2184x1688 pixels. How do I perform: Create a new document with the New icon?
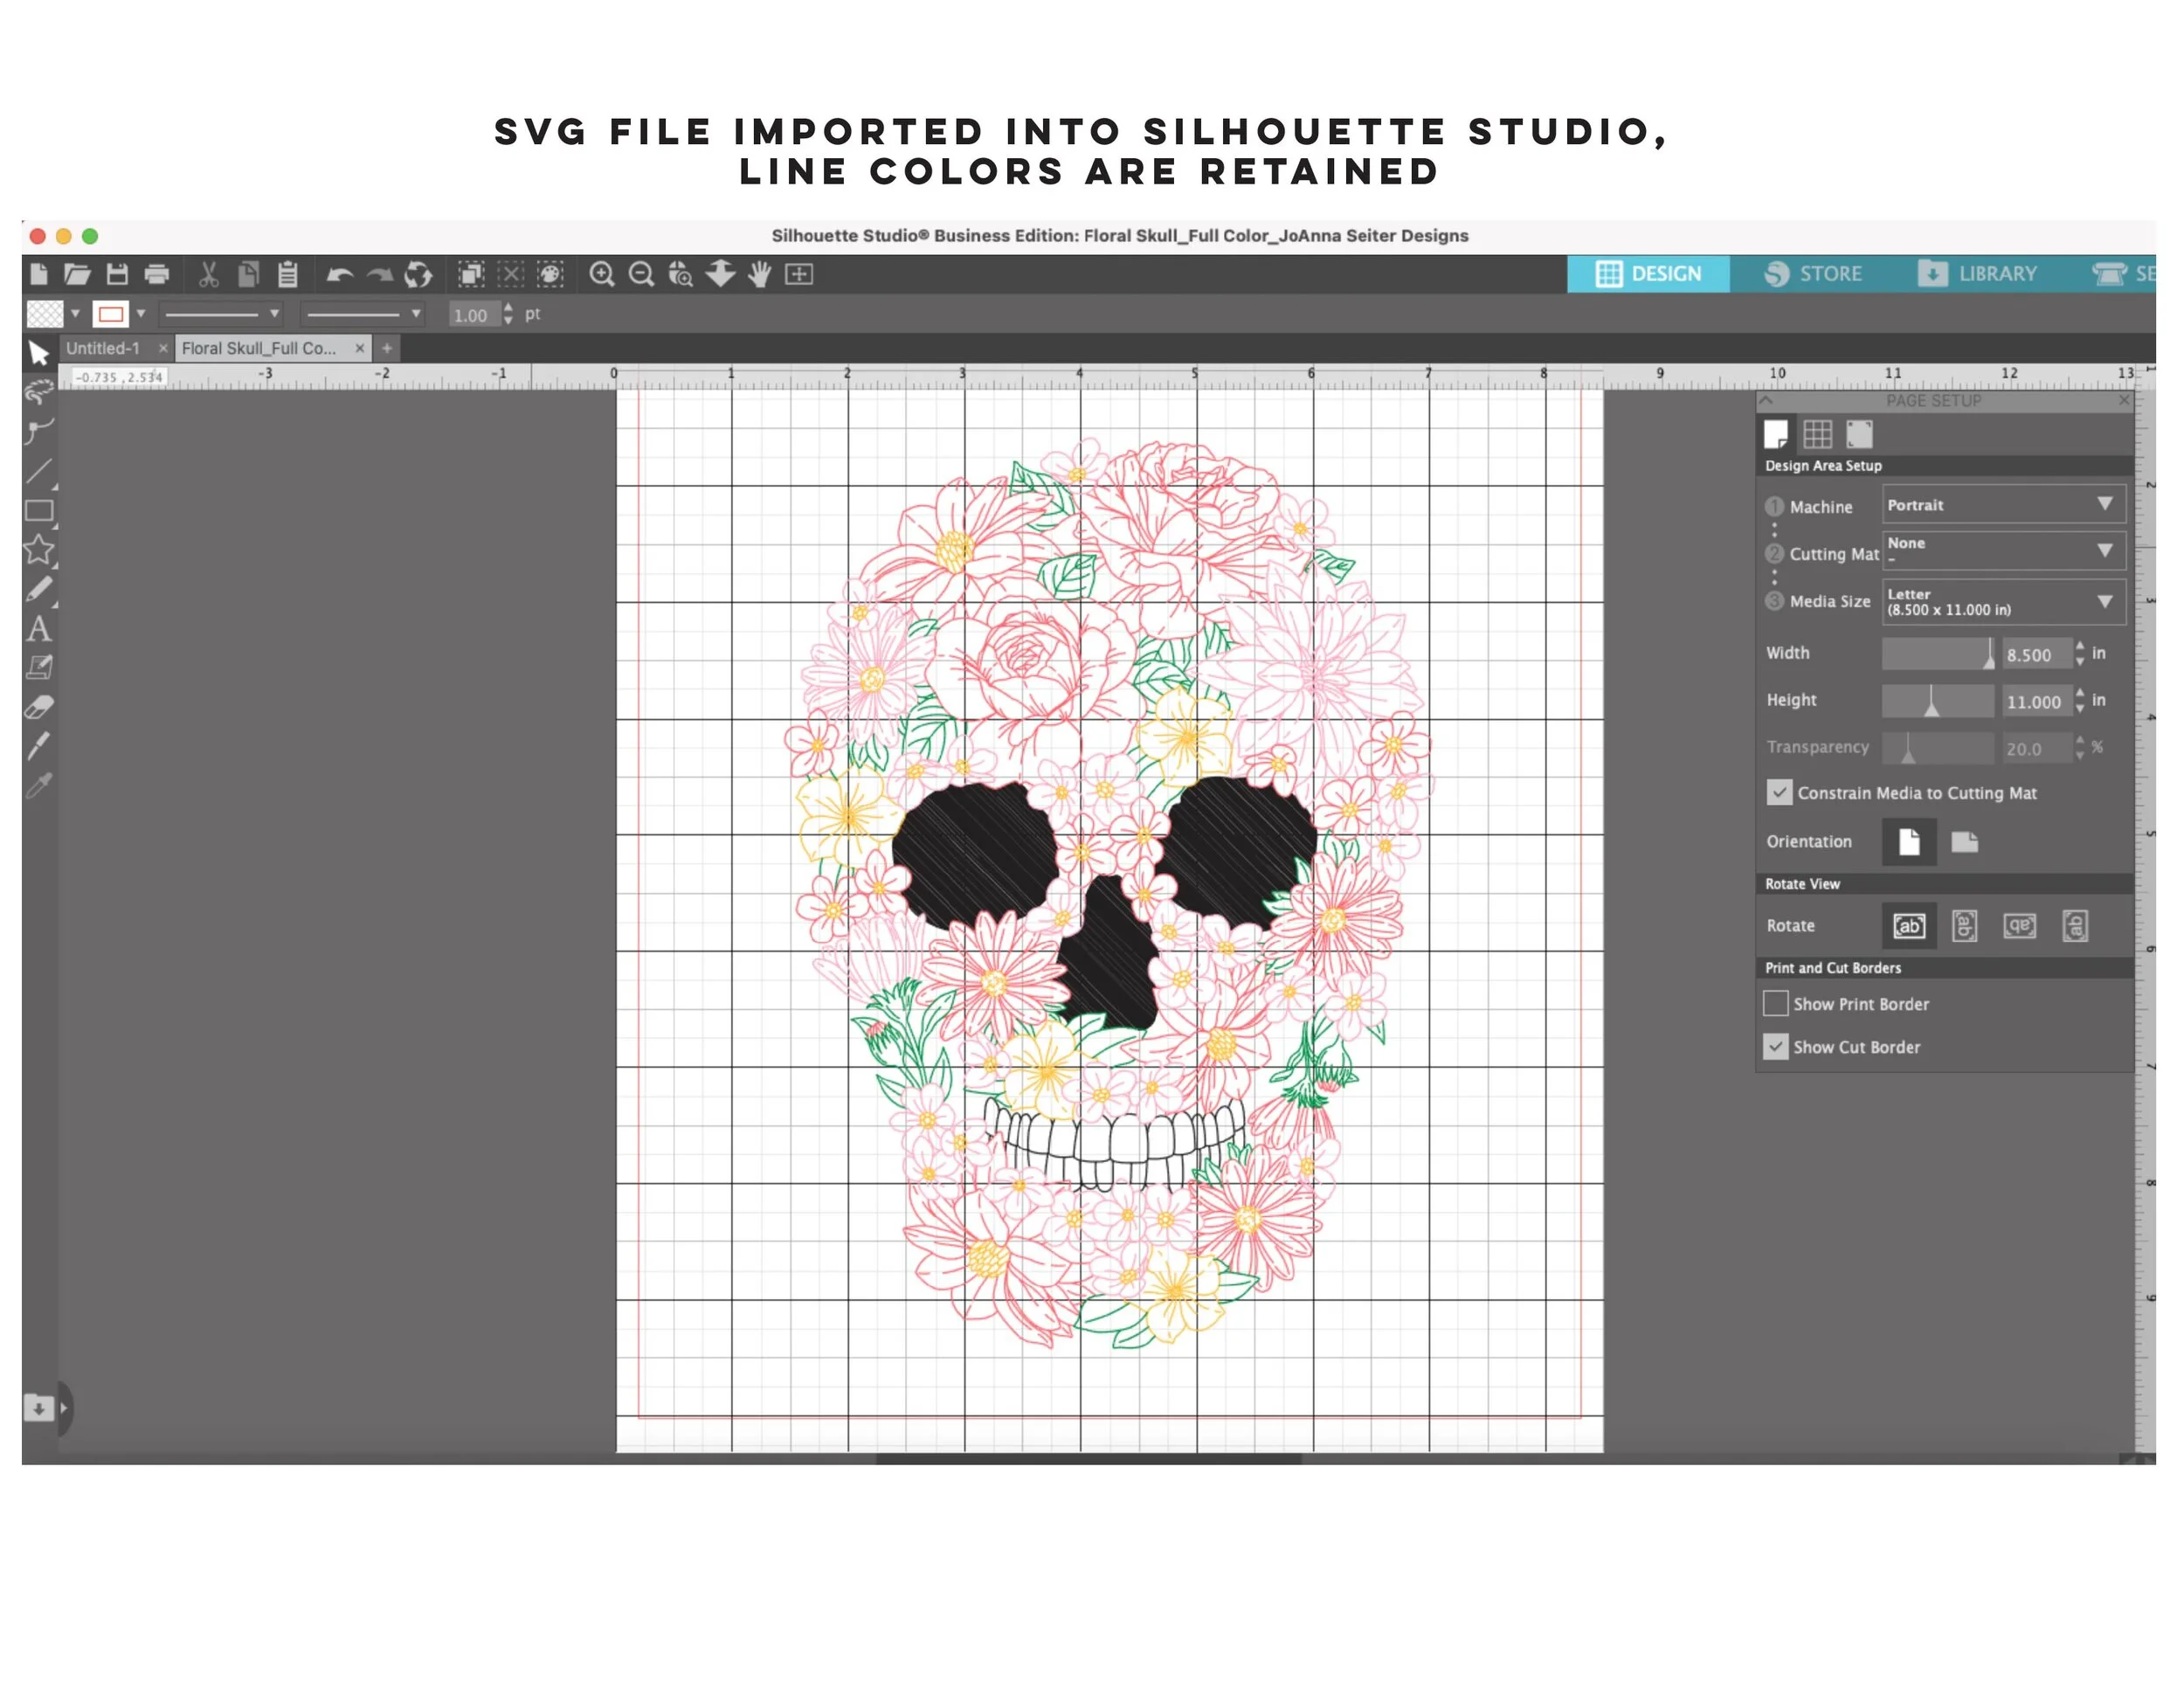point(39,274)
